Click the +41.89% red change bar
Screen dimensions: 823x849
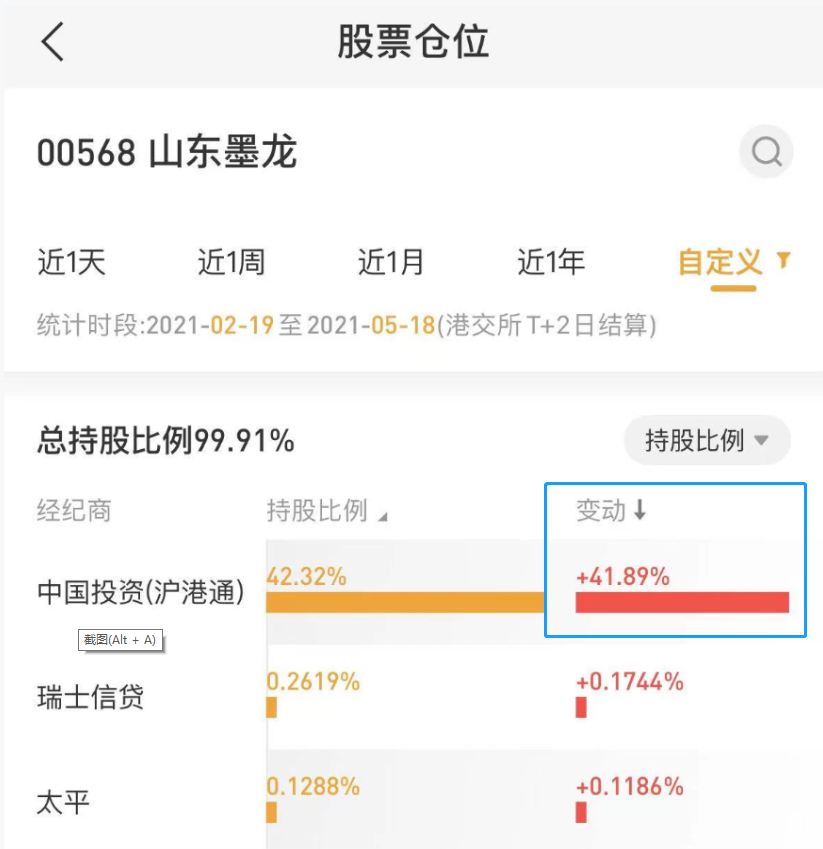pyautogui.click(x=682, y=602)
